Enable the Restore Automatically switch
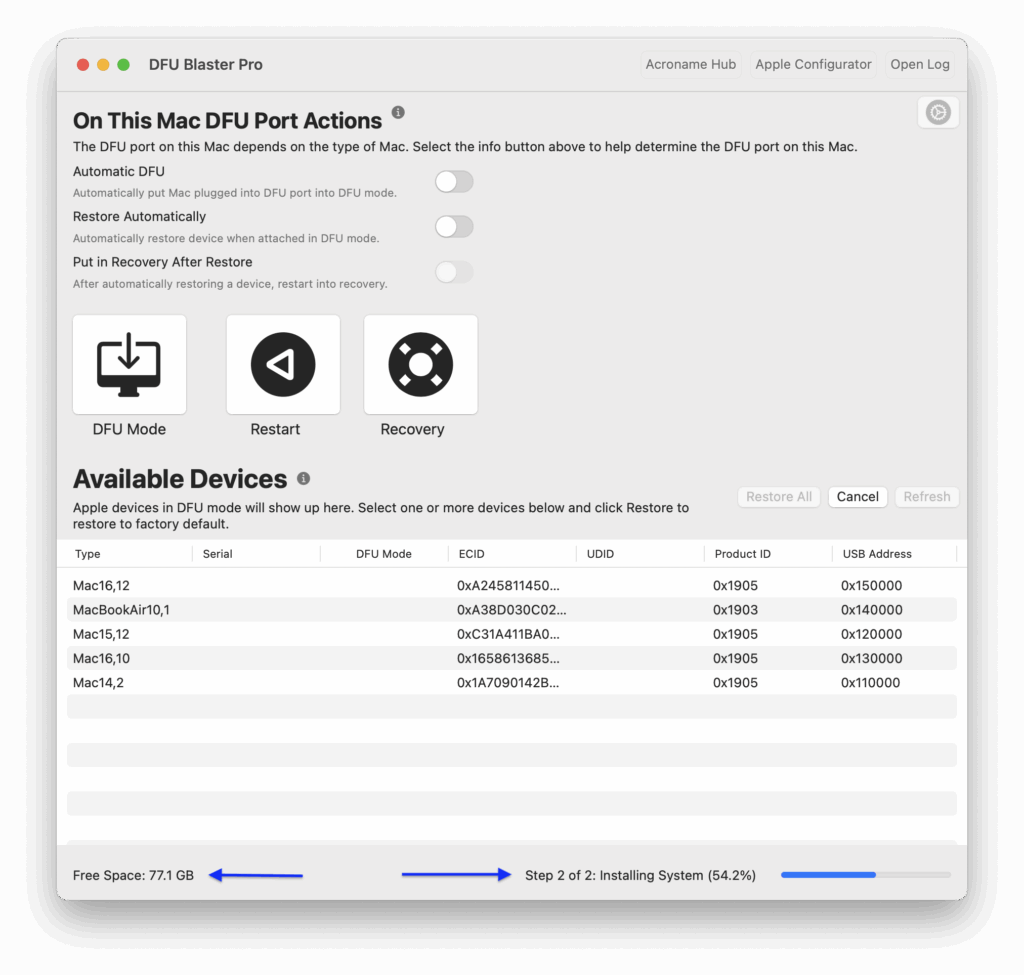 (454, 227)
